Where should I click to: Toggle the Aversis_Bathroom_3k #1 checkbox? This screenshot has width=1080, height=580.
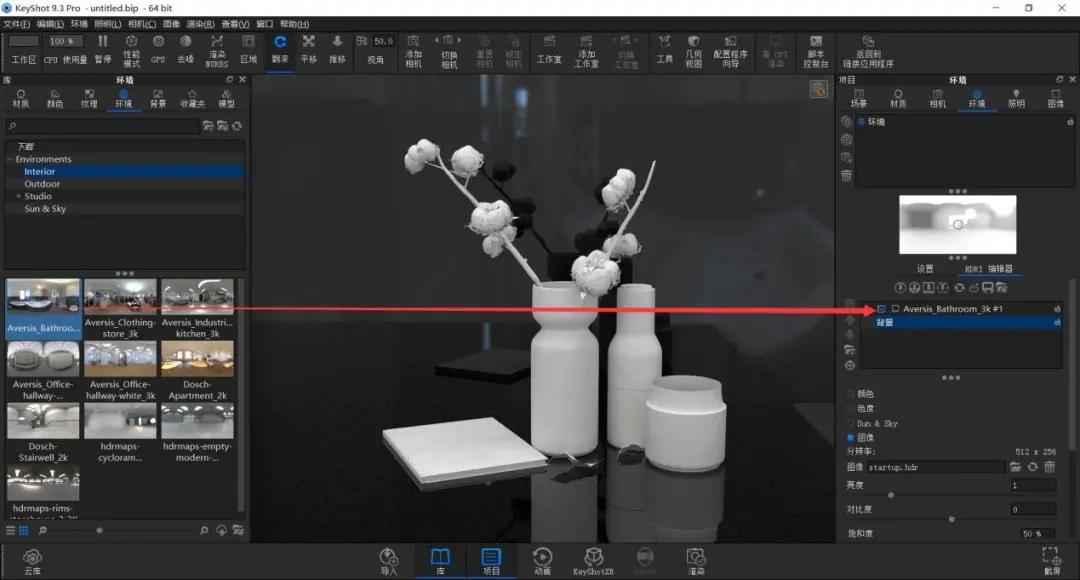(x=881, y=309)
